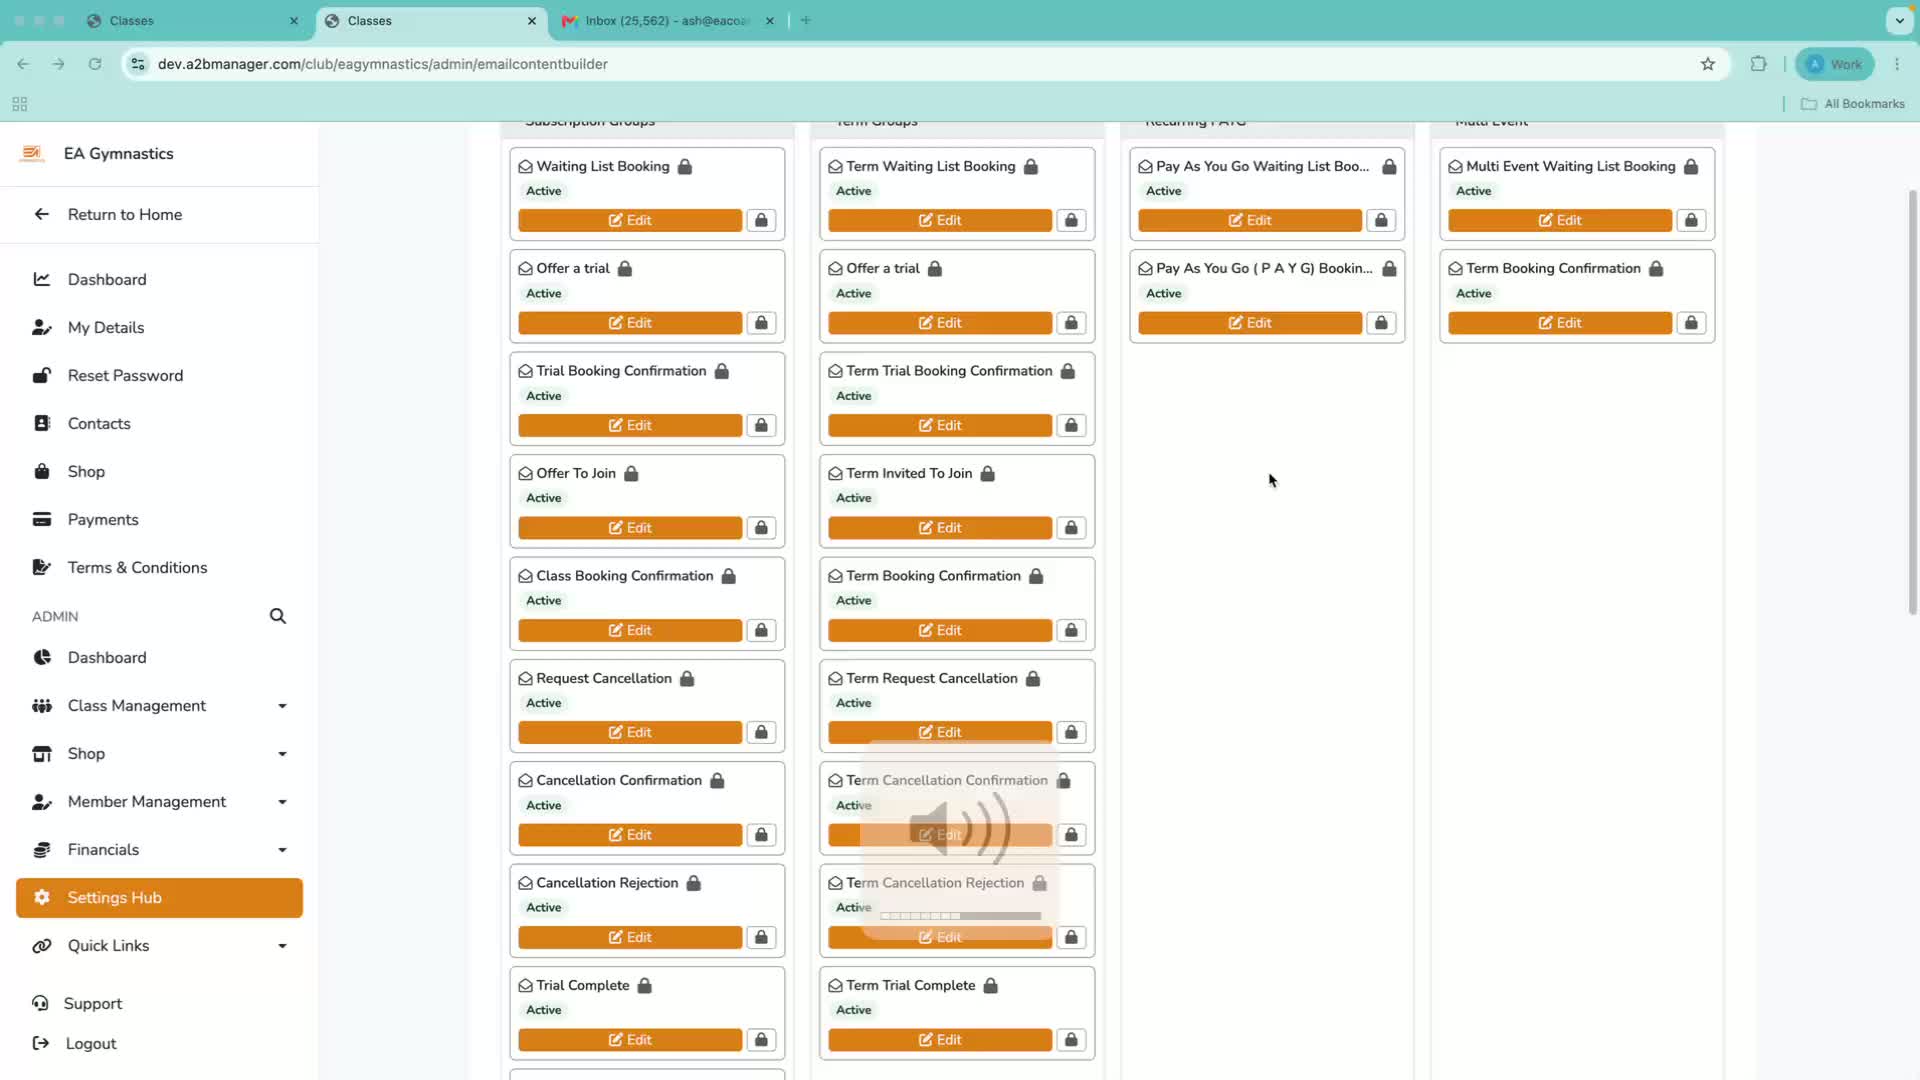Toggle lock button on Multi Event Waiting List Booking
This screenshot has width=1920, height=1080.
click(x=1691, y=220)
